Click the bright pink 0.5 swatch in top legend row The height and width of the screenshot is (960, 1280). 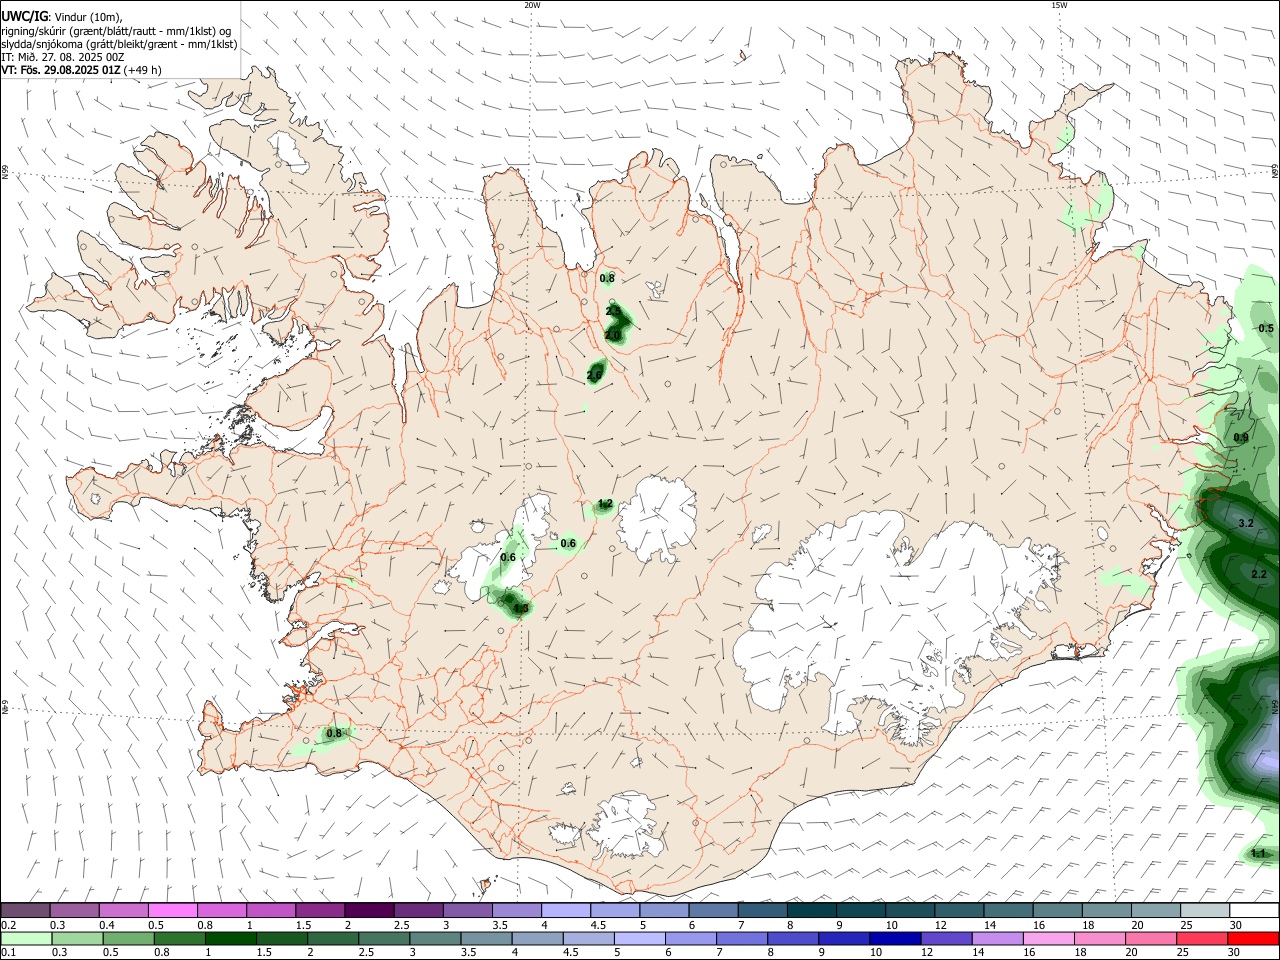click(173, 911)
